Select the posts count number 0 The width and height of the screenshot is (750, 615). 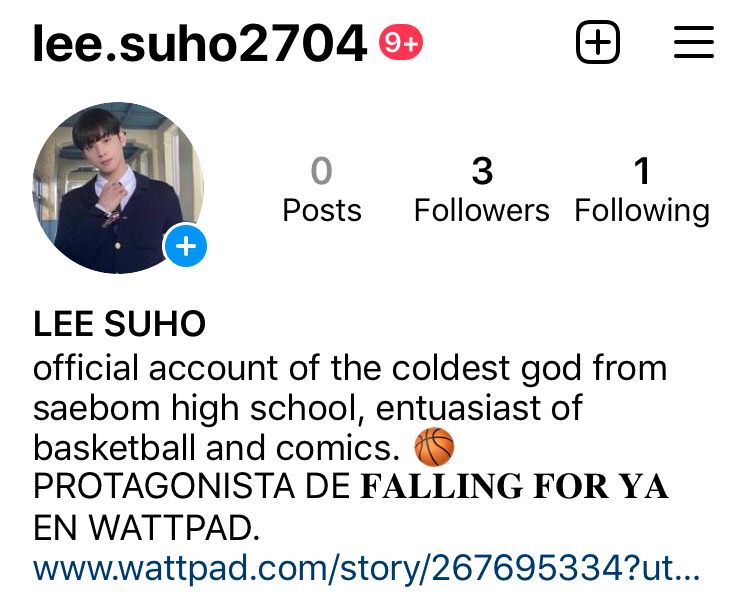coord(321,171)
